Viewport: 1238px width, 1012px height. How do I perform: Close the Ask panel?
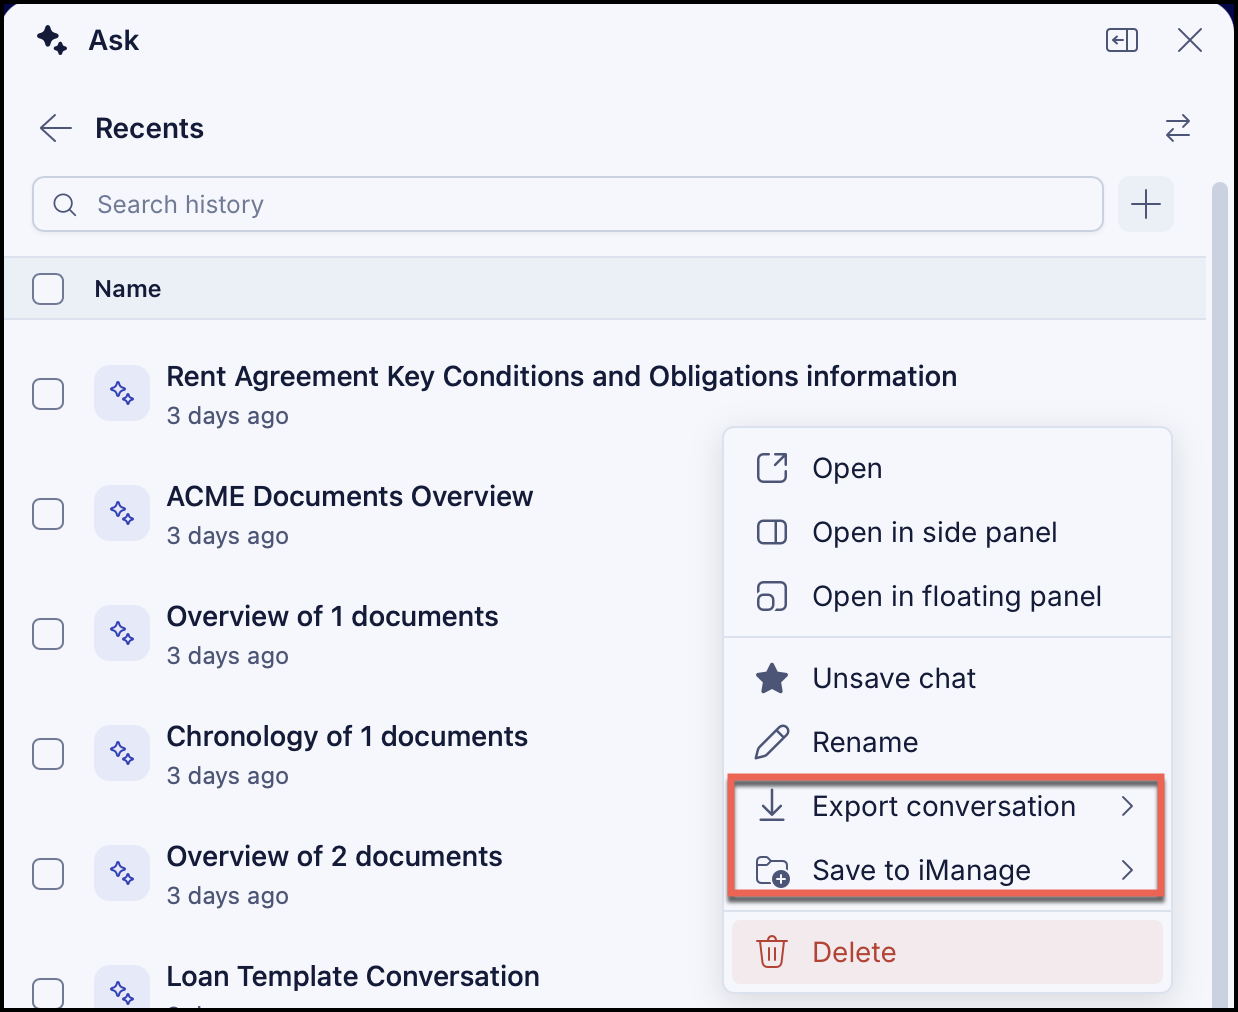point(1190,40)
